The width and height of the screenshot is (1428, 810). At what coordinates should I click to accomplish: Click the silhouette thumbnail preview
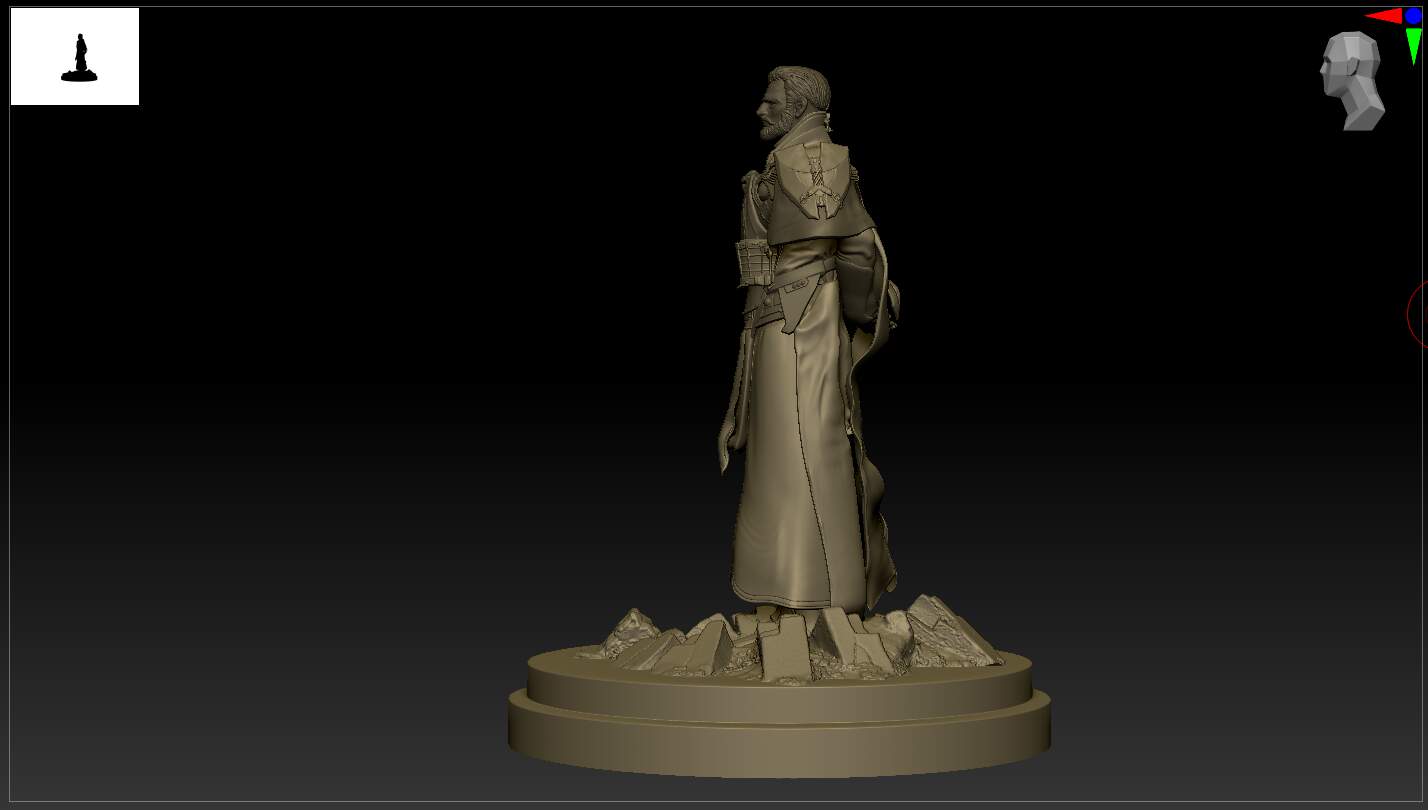[x=75, y=56]
